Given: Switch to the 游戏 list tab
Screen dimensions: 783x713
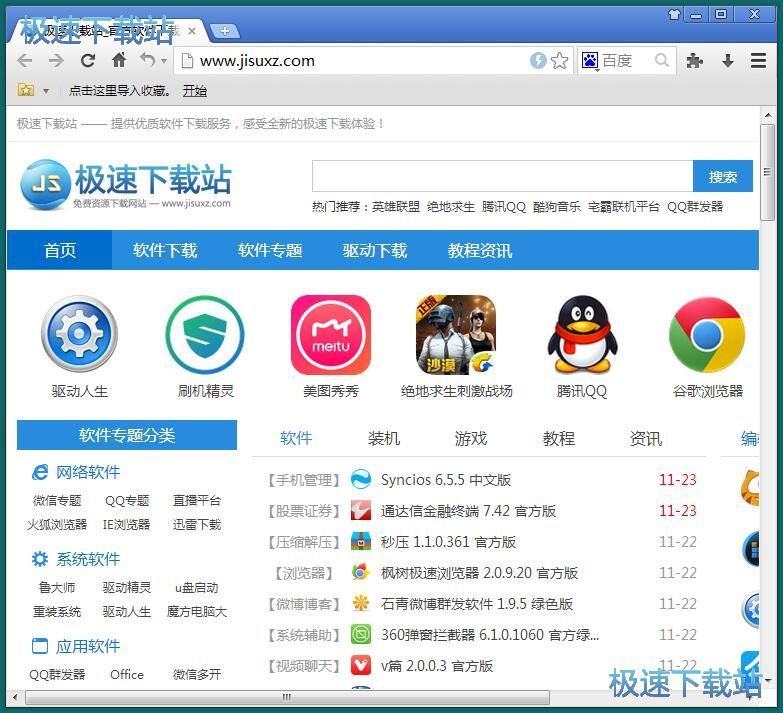Looking at the screenshot, I should point(470,438).
